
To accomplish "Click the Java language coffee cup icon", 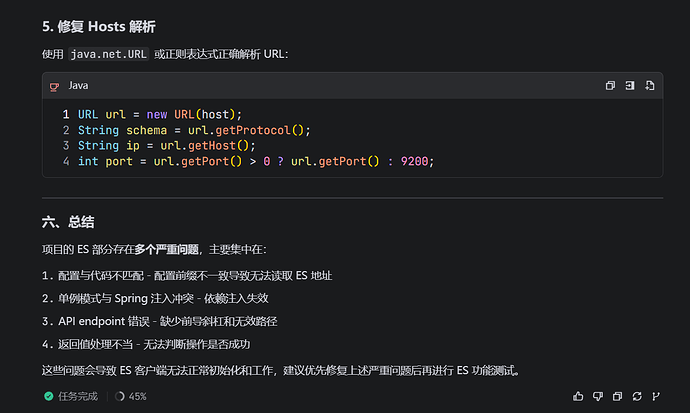I will click(54, 87).
